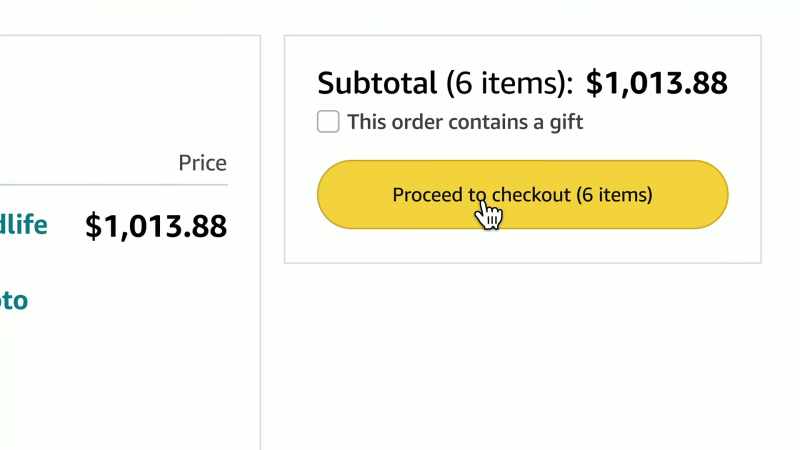The height and width of the screenshot is (450, 800).
Task: Click the blank area beneath the subtotal box
Action: (x=522, y=357)
